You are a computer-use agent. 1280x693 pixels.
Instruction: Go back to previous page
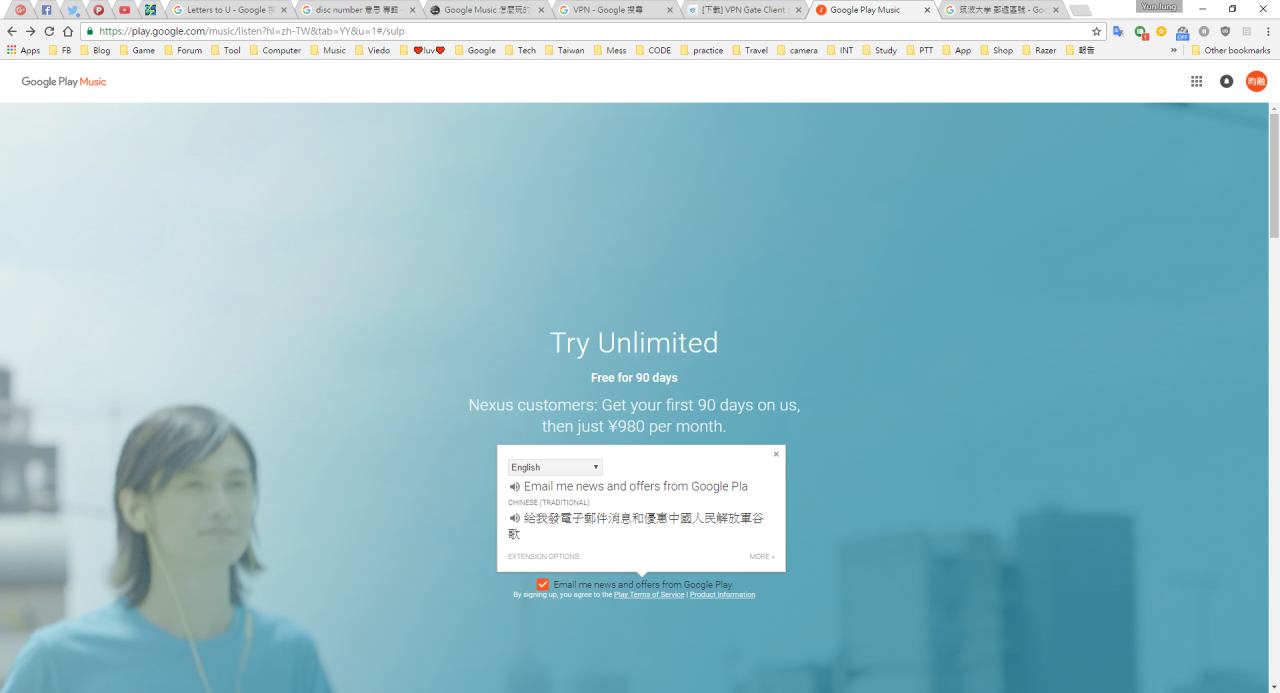(x=13, y=31)
